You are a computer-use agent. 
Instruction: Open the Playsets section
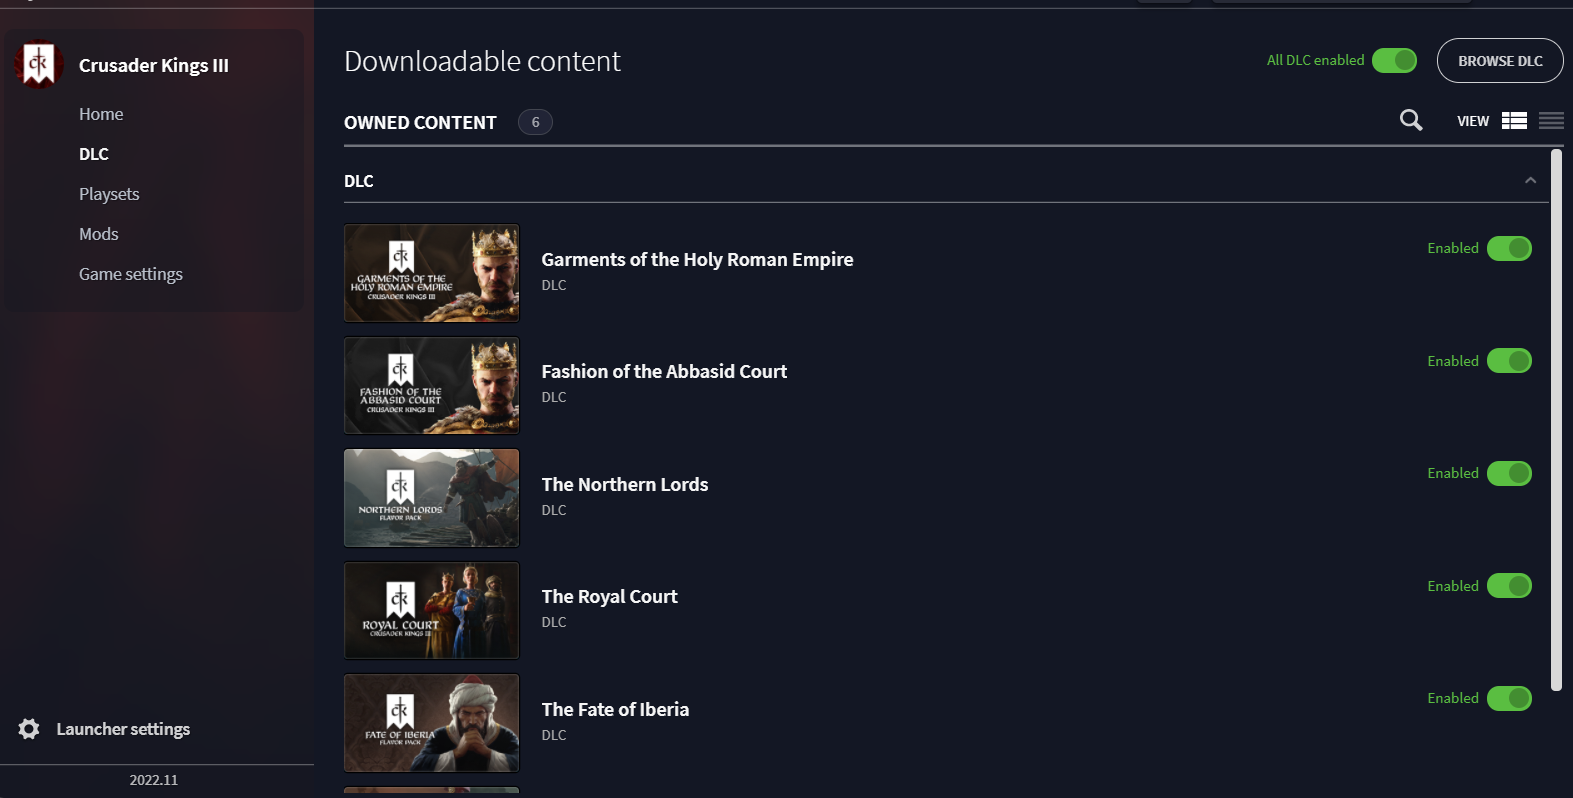click(x=109, y=194)
